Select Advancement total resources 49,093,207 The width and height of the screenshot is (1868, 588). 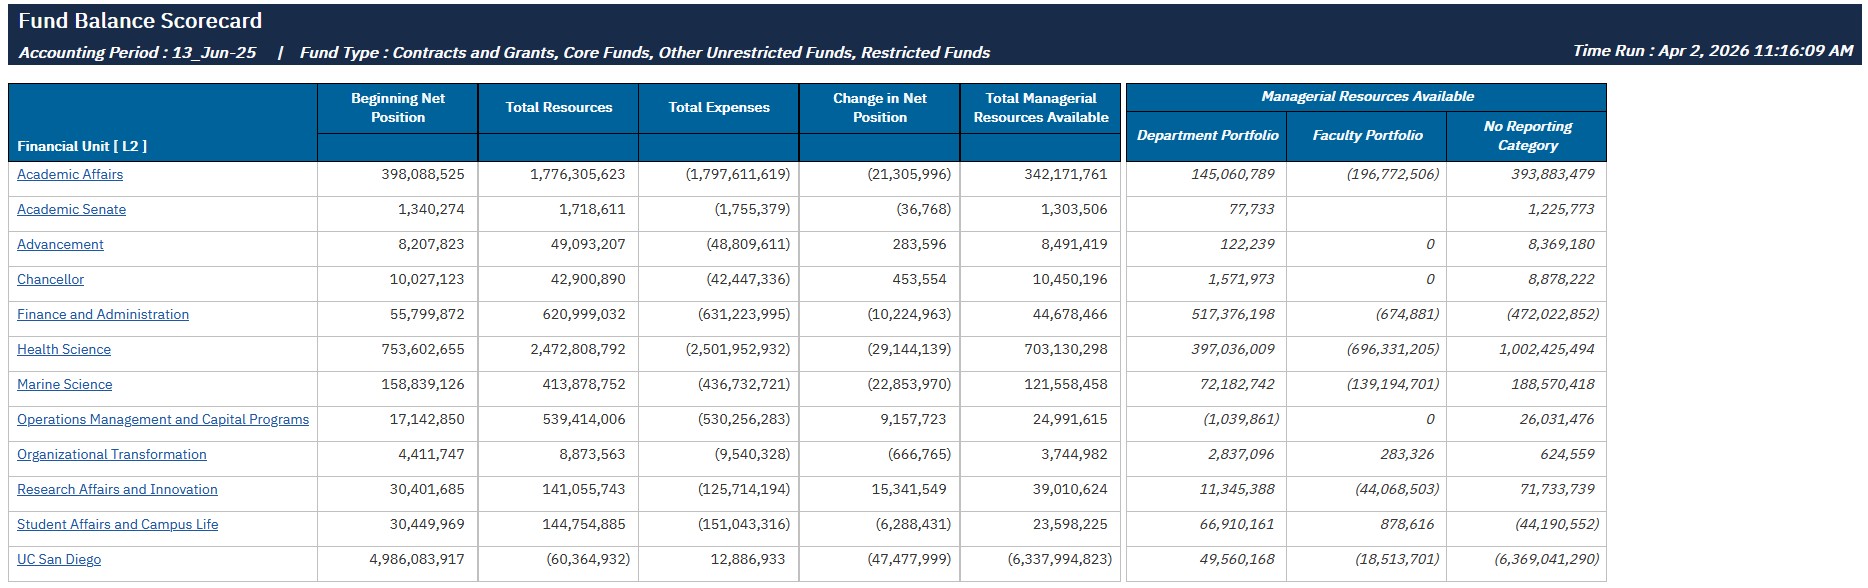point(588,244)
